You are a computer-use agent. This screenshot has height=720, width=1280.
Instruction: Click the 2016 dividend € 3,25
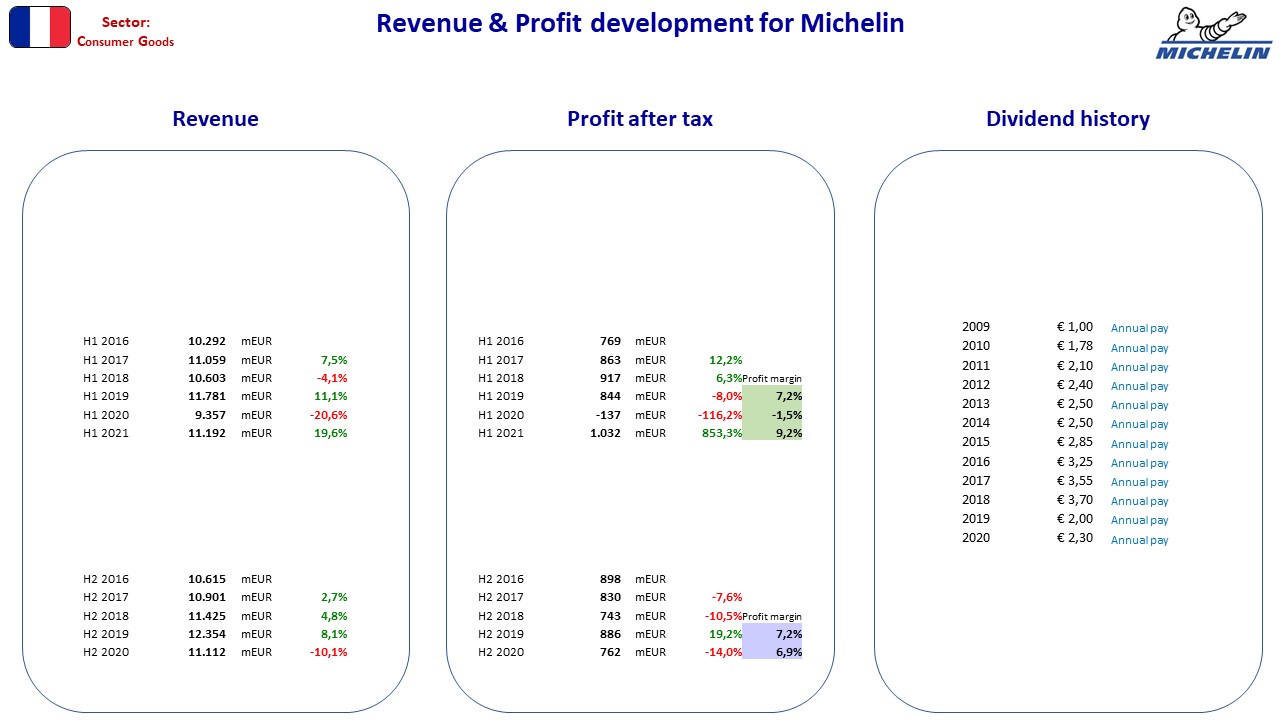(x=1075, y=462)
